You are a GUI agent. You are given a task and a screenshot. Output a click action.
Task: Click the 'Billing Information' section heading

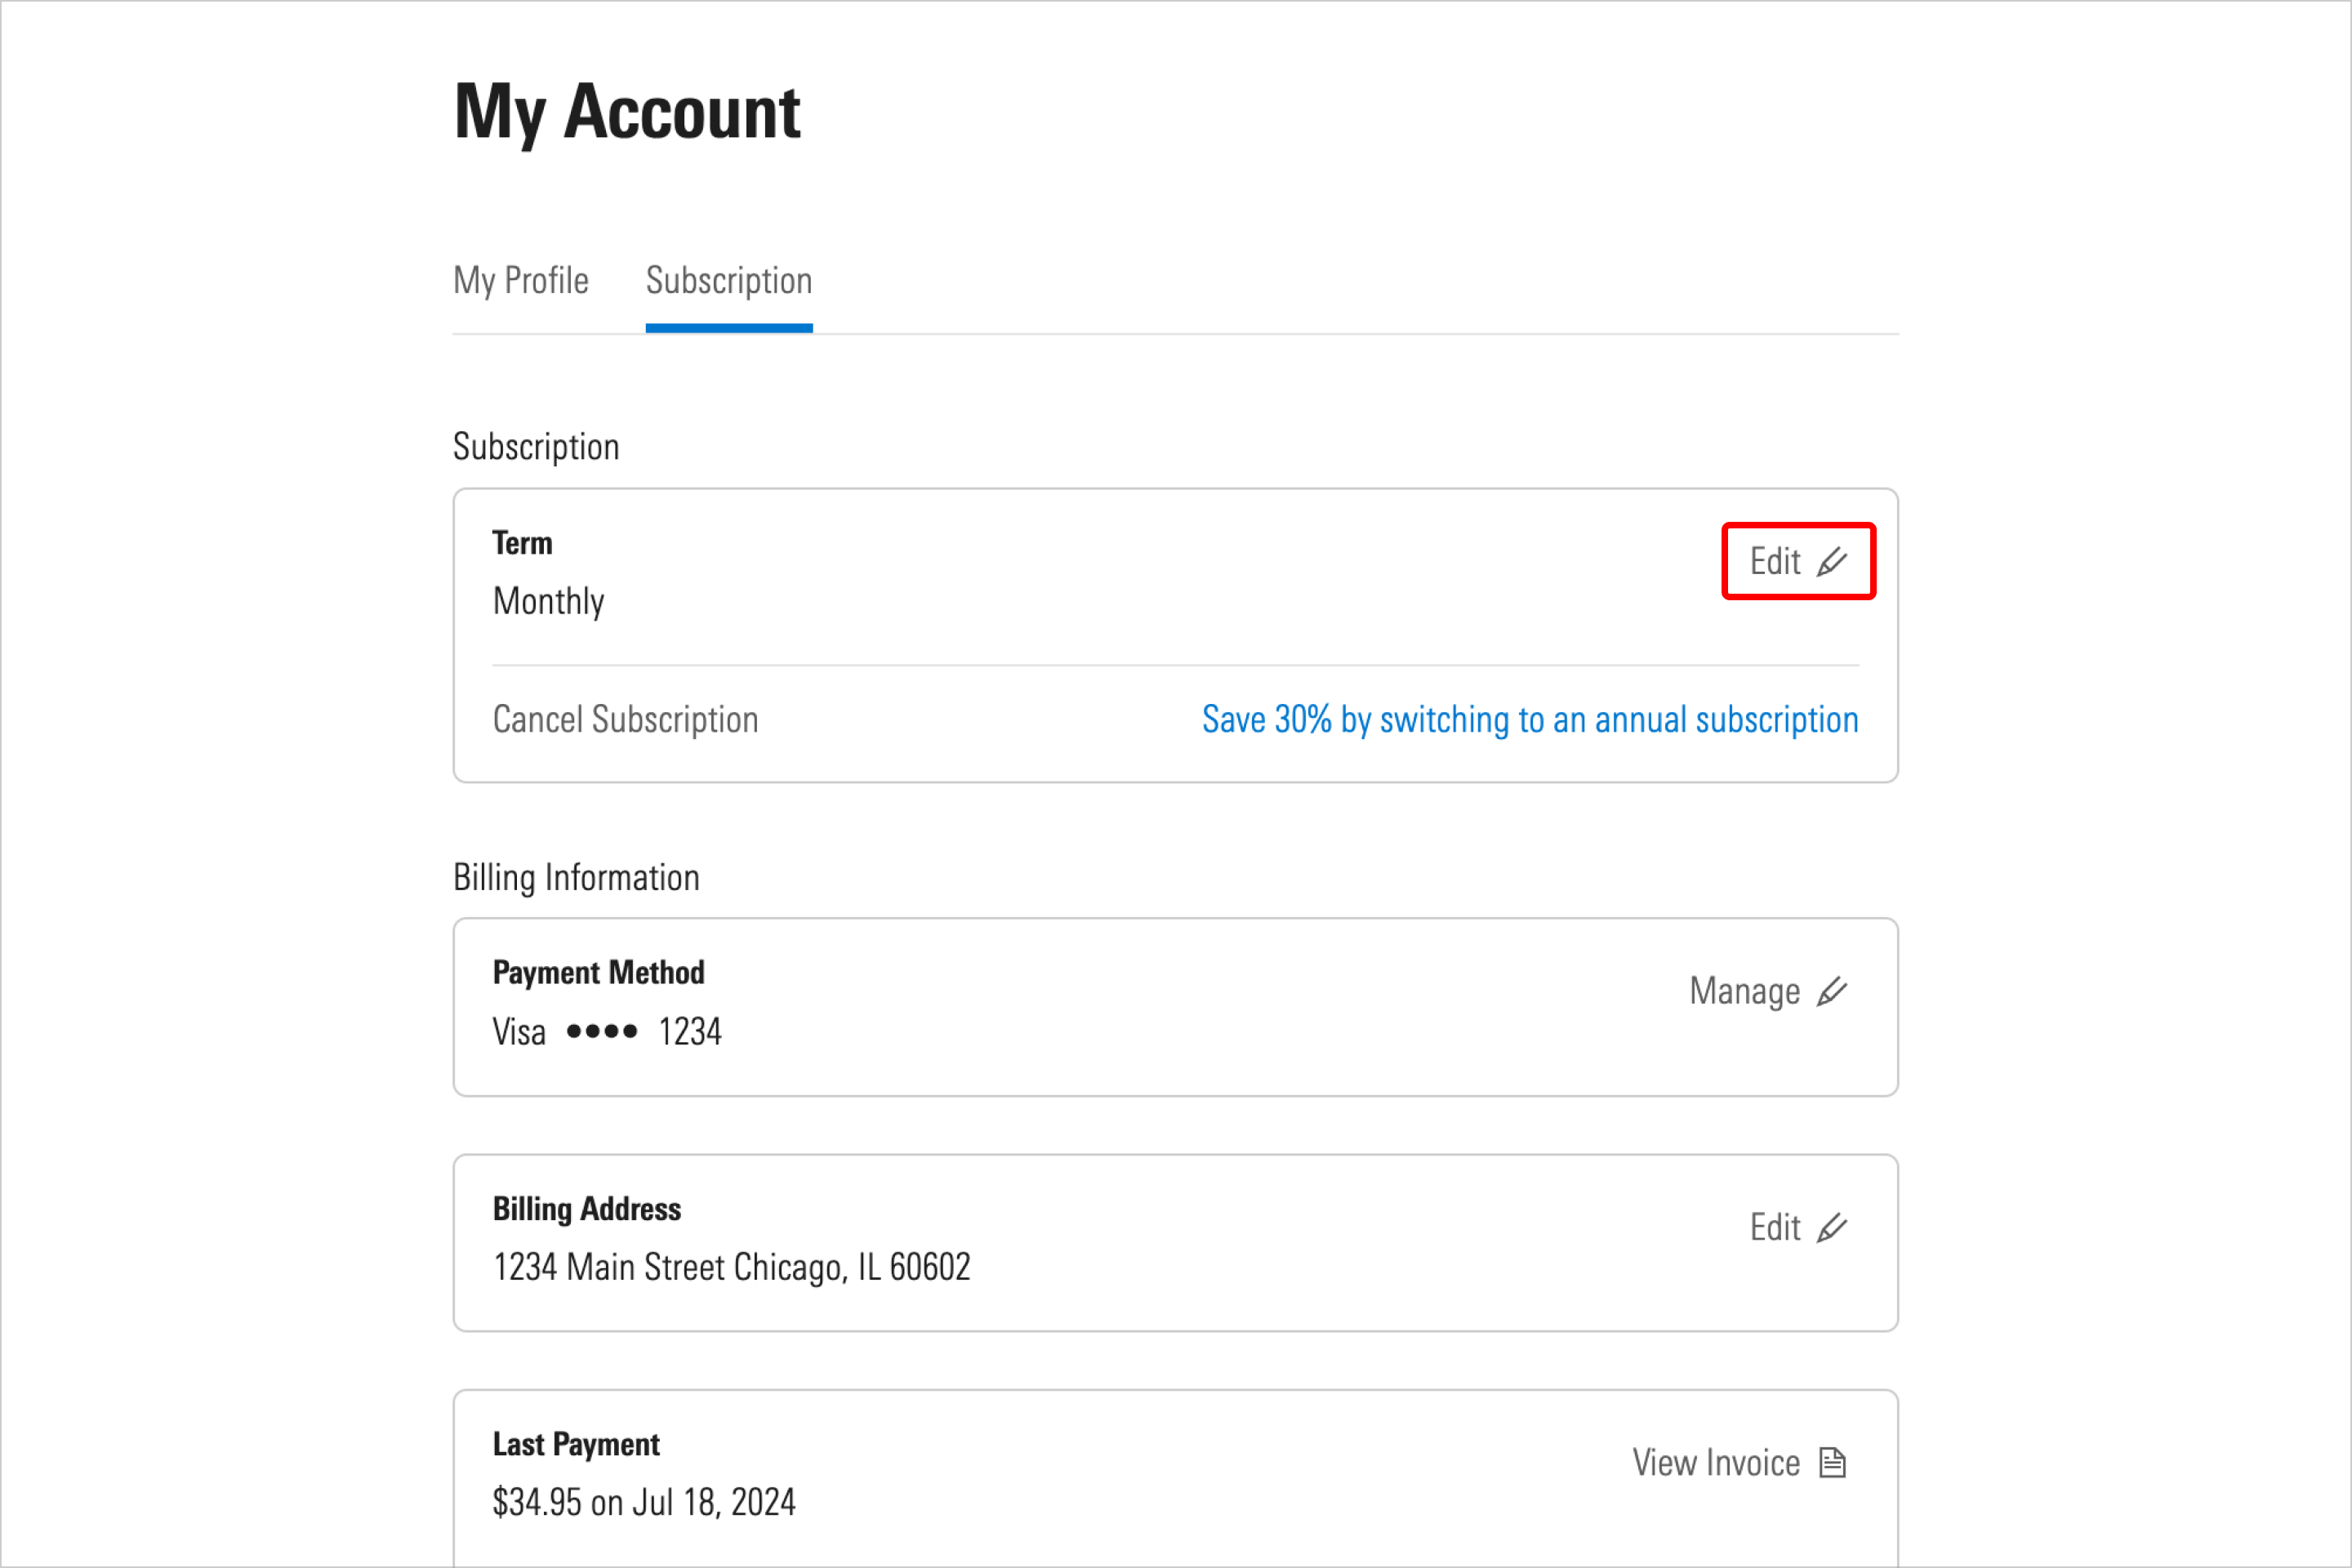click(576, 878)
